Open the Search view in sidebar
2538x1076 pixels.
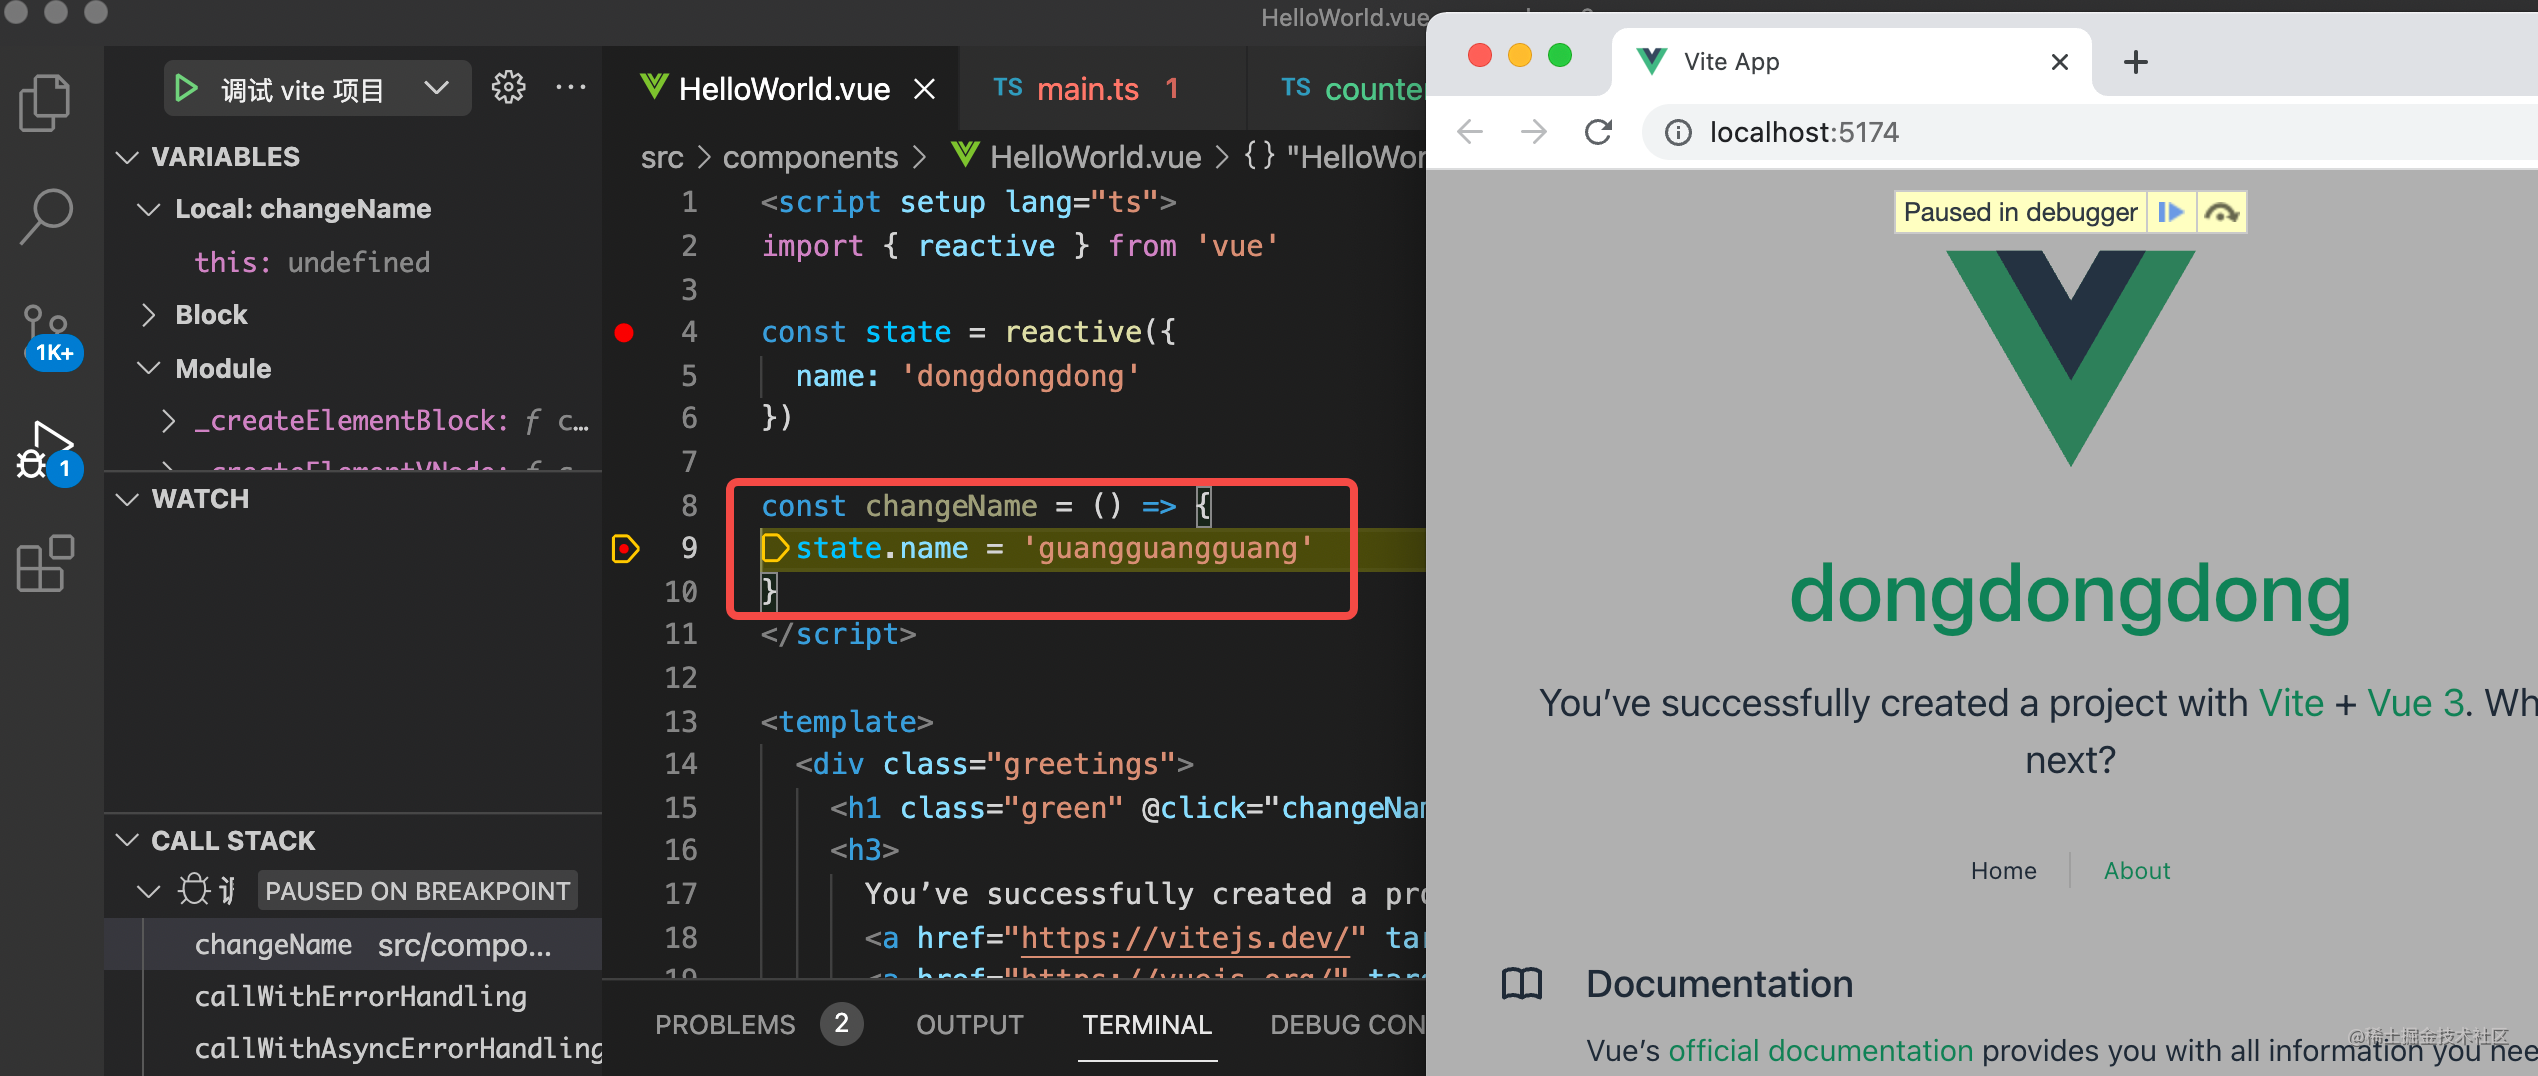pyautogui.click(x=45, y=216)
